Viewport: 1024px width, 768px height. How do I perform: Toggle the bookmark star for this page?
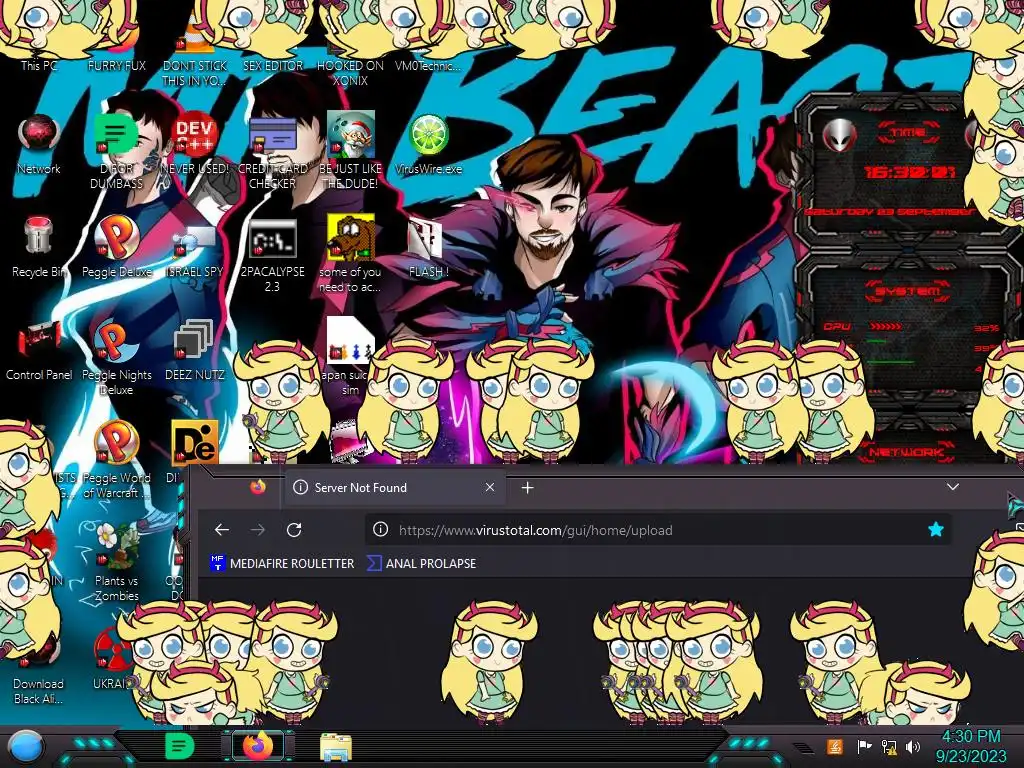coord(936,530)
